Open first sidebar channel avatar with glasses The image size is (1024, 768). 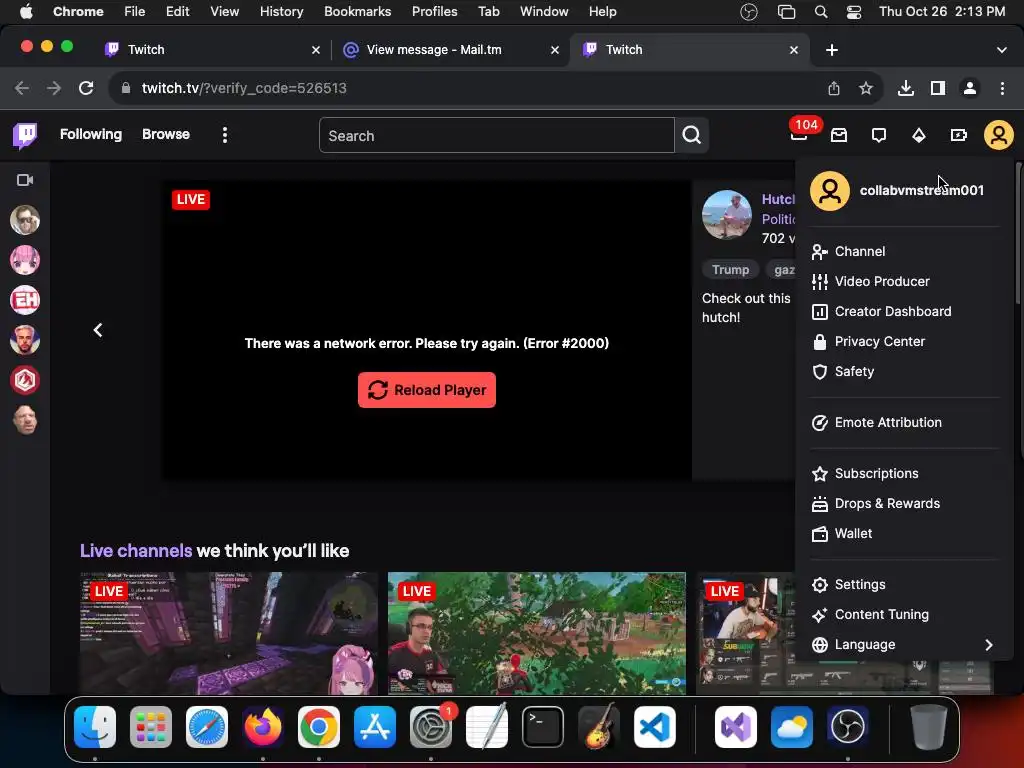point(25,220)
